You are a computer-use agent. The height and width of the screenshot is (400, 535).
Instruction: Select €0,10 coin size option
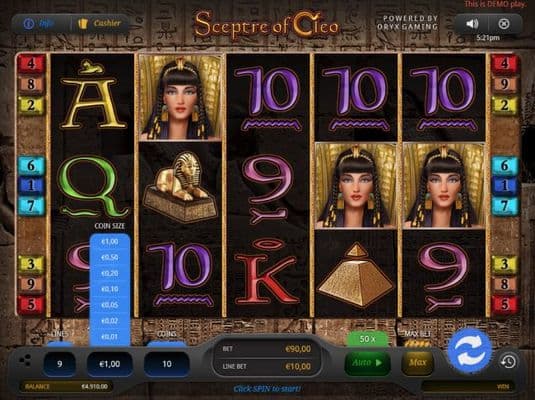(x=110, y=289)
